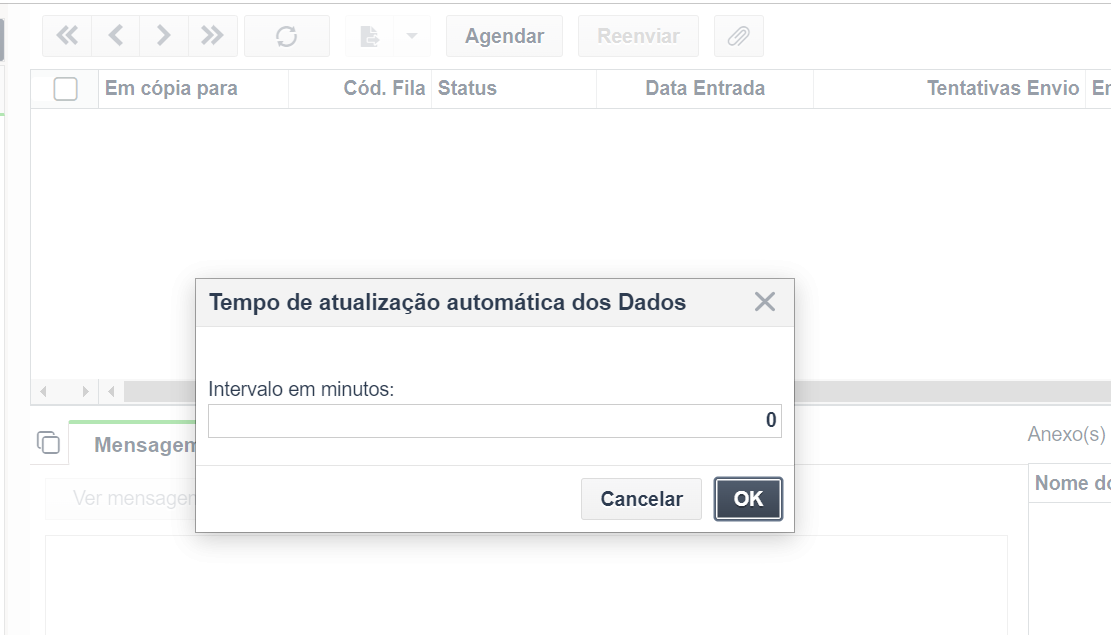The image size is (1111, 635).
Task: Click the grid horizontal scroll left arrow
Action: (44, 391)
